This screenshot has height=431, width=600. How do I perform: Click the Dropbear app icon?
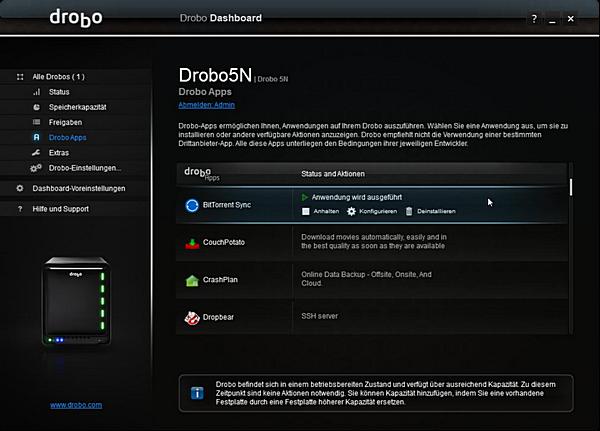[192, 318]
